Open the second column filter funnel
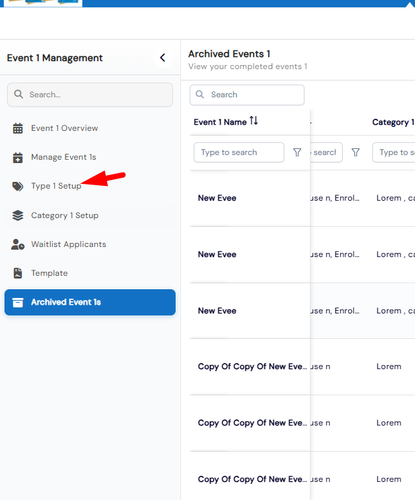Viewport: 415px width, 500px height. point(356,152)
